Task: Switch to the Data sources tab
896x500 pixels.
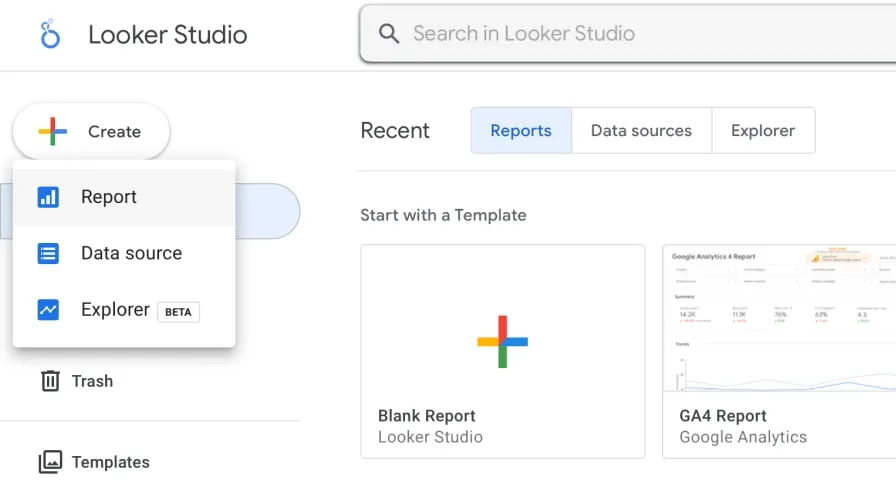Action: (x=641, y=130)
